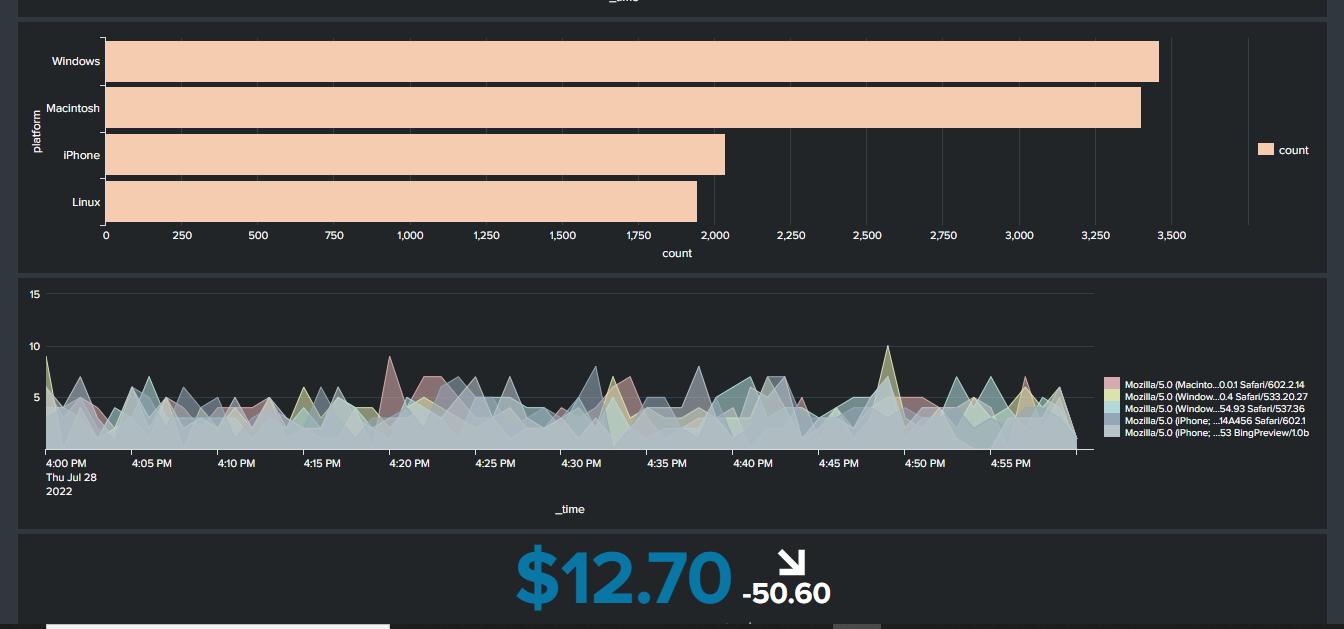Click the grey BingPreview/1.0b legend swatch
This screenshot has height=629, width=1344.
[1112, 433]
